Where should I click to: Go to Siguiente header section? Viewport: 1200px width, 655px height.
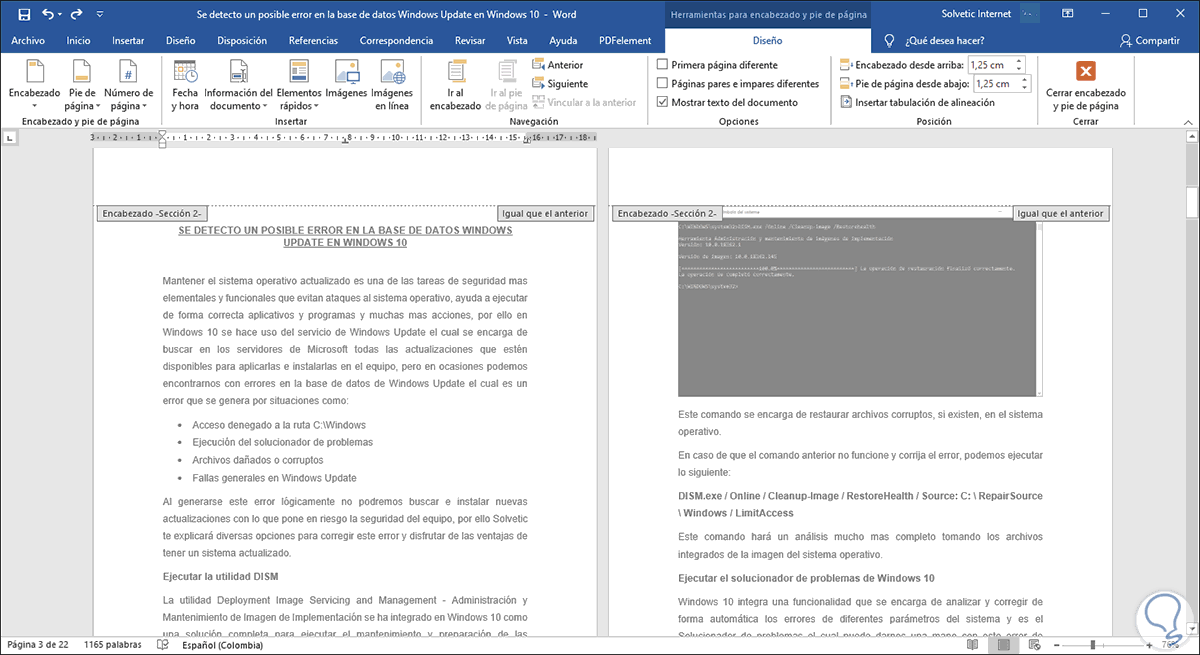[560, 84]
